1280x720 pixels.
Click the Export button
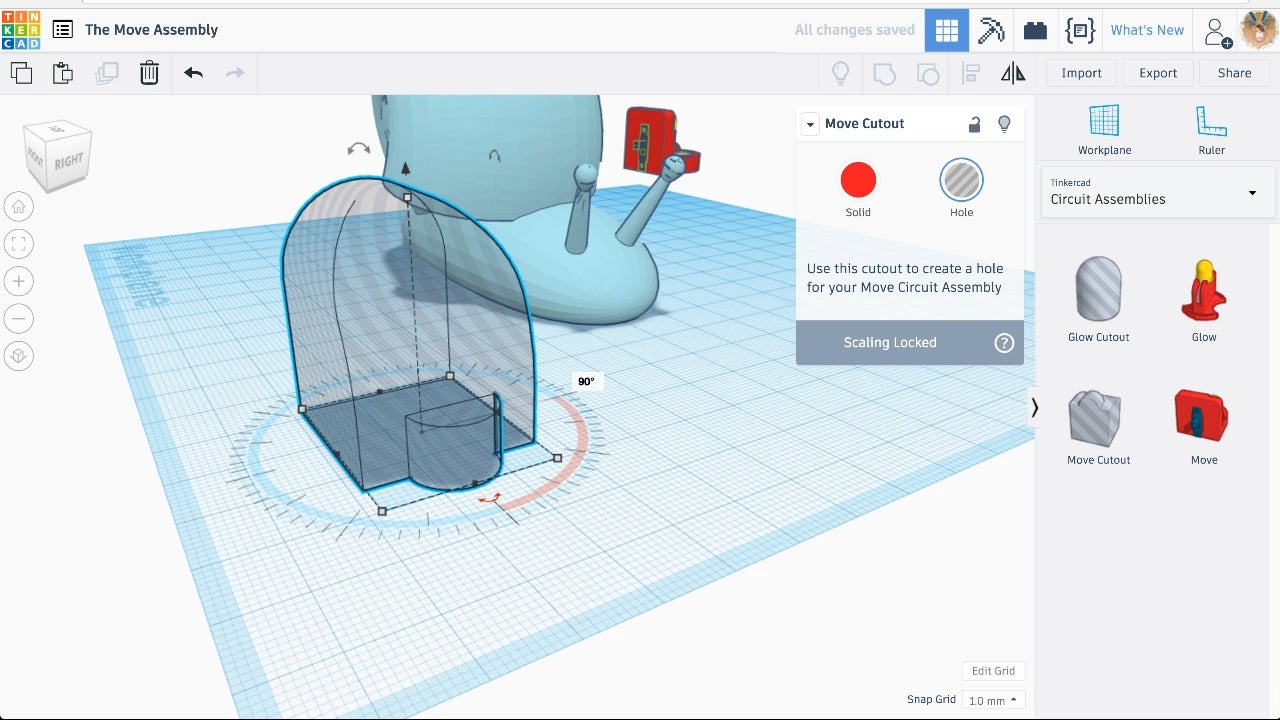1158,73
